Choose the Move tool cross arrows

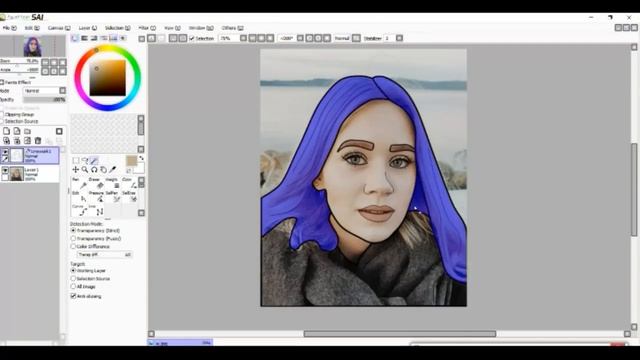76,169
